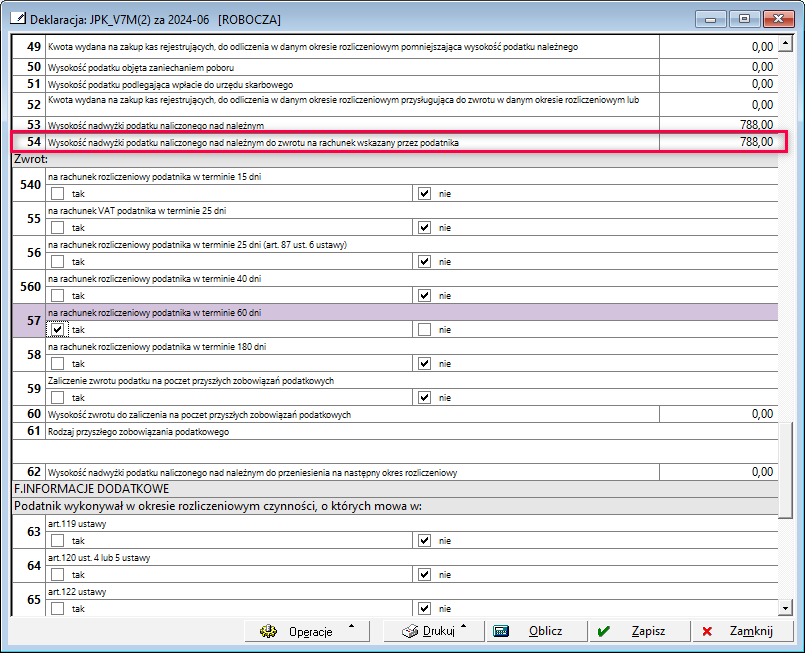The width and height of the screenshot is (805, 653).
Task: Check "tak" for field 64 art.120 ustawy
Action: coord(58,574)
